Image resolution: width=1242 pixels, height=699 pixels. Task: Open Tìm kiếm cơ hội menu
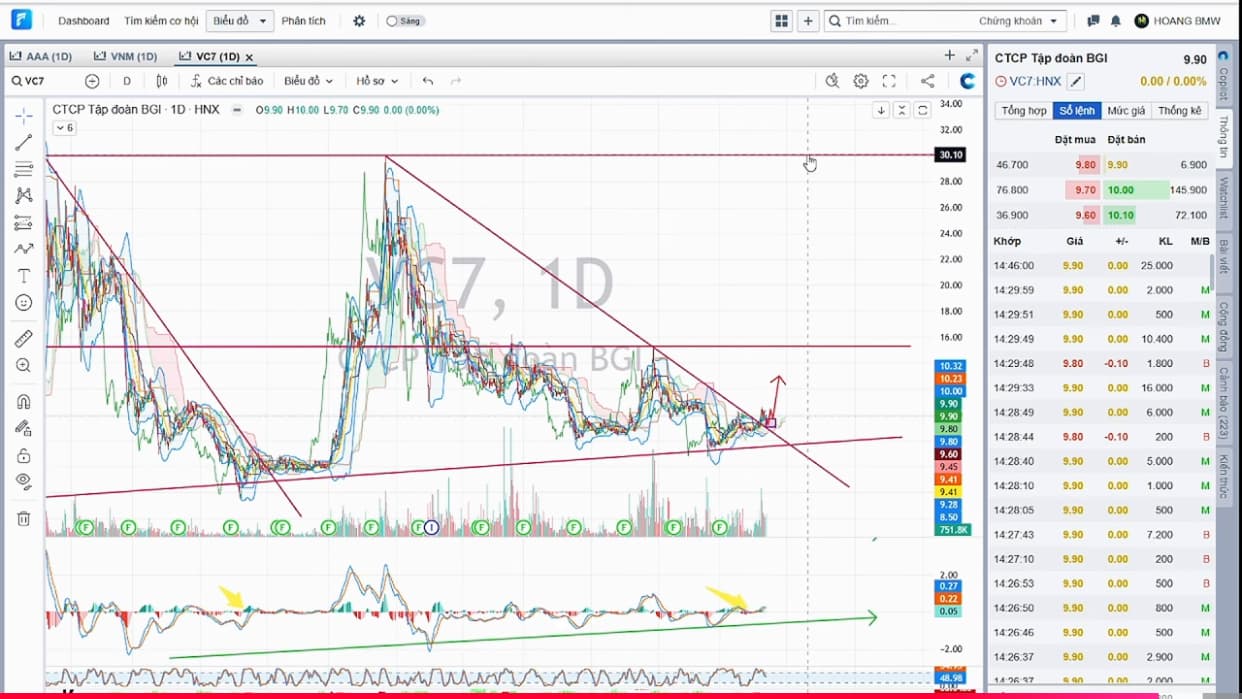[161, 21]
